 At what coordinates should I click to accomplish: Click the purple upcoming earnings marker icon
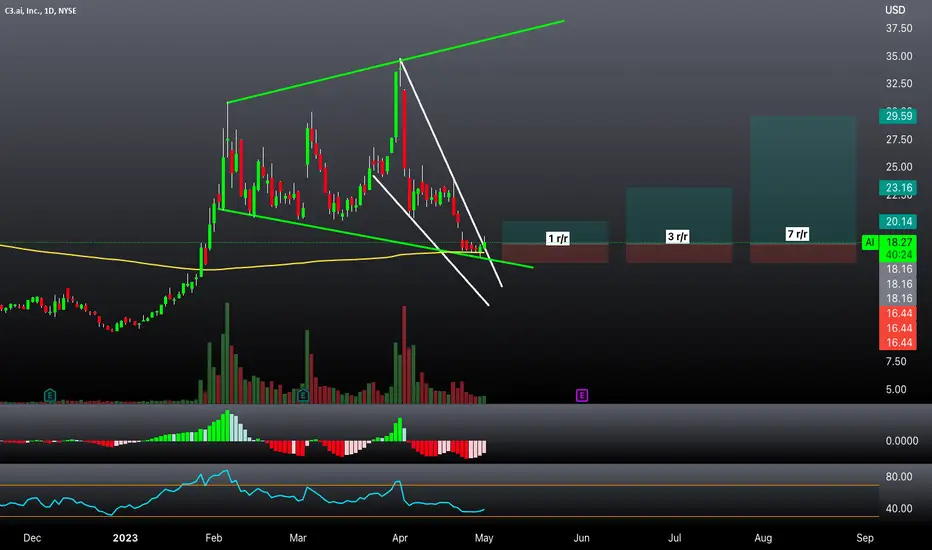[x=582, y=395]
